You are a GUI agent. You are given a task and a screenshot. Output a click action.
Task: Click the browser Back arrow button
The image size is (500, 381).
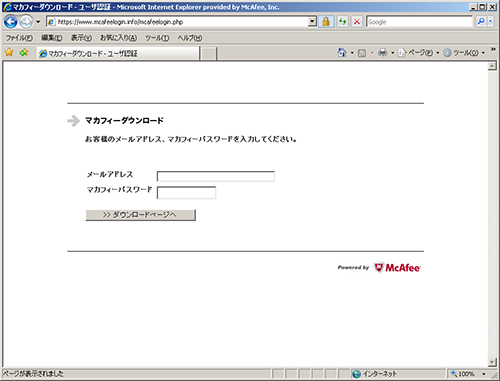(x=11, y=22)
